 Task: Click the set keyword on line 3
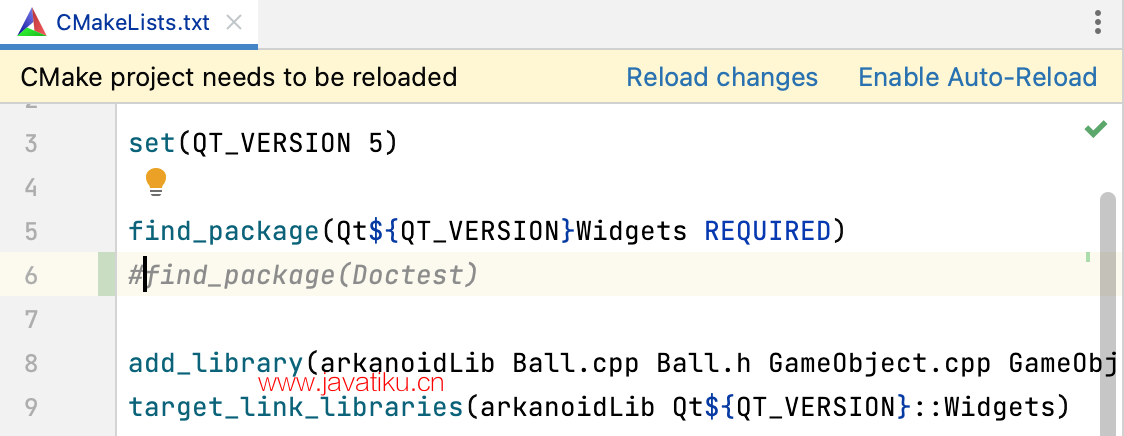point(151,143)
